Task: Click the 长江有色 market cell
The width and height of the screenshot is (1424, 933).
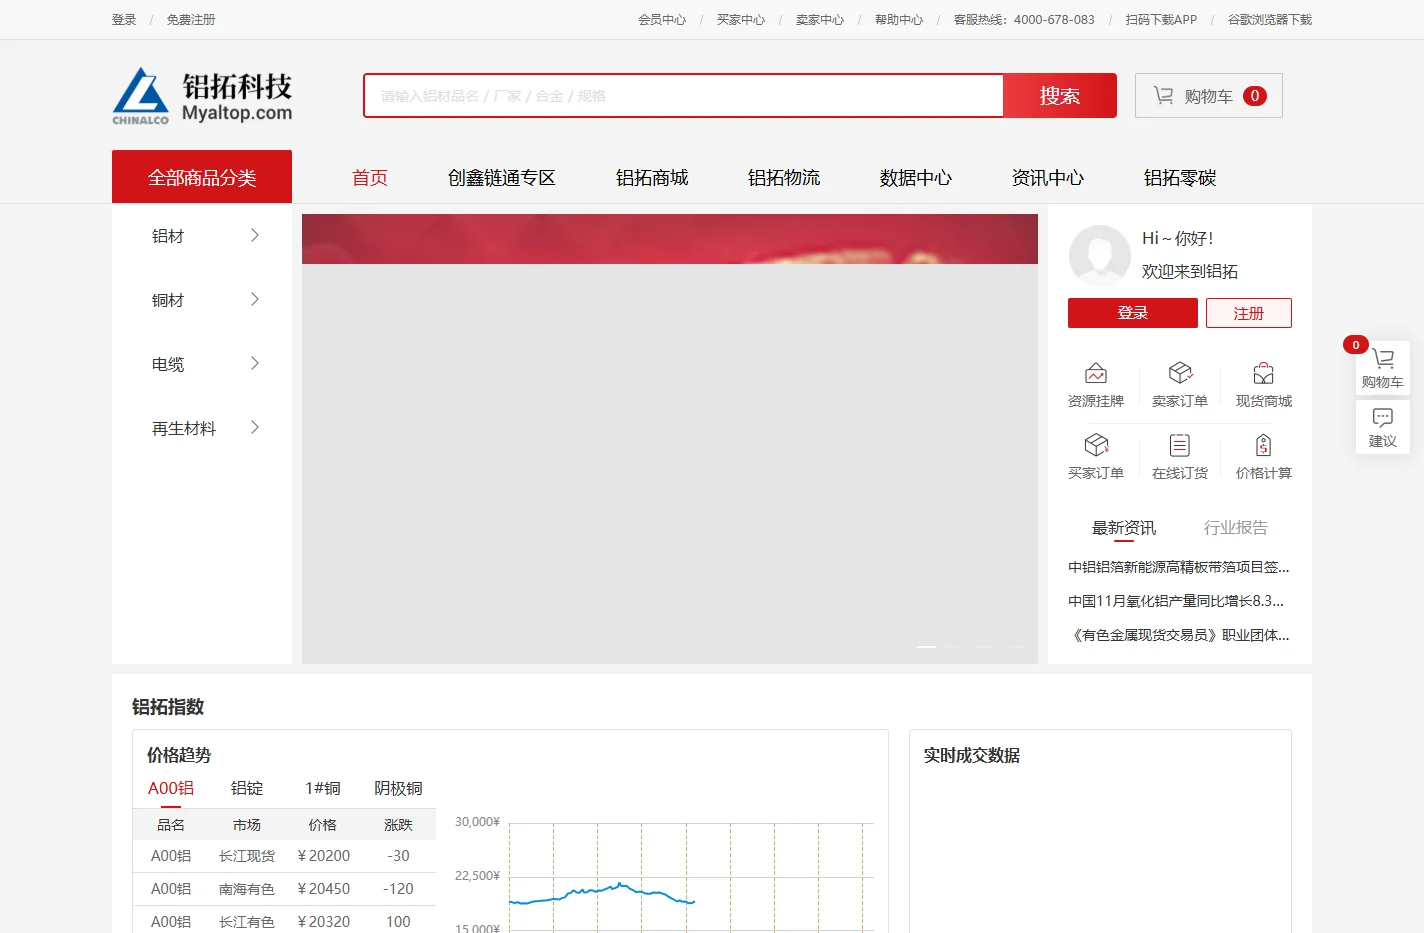Action: tap(247, 922)
